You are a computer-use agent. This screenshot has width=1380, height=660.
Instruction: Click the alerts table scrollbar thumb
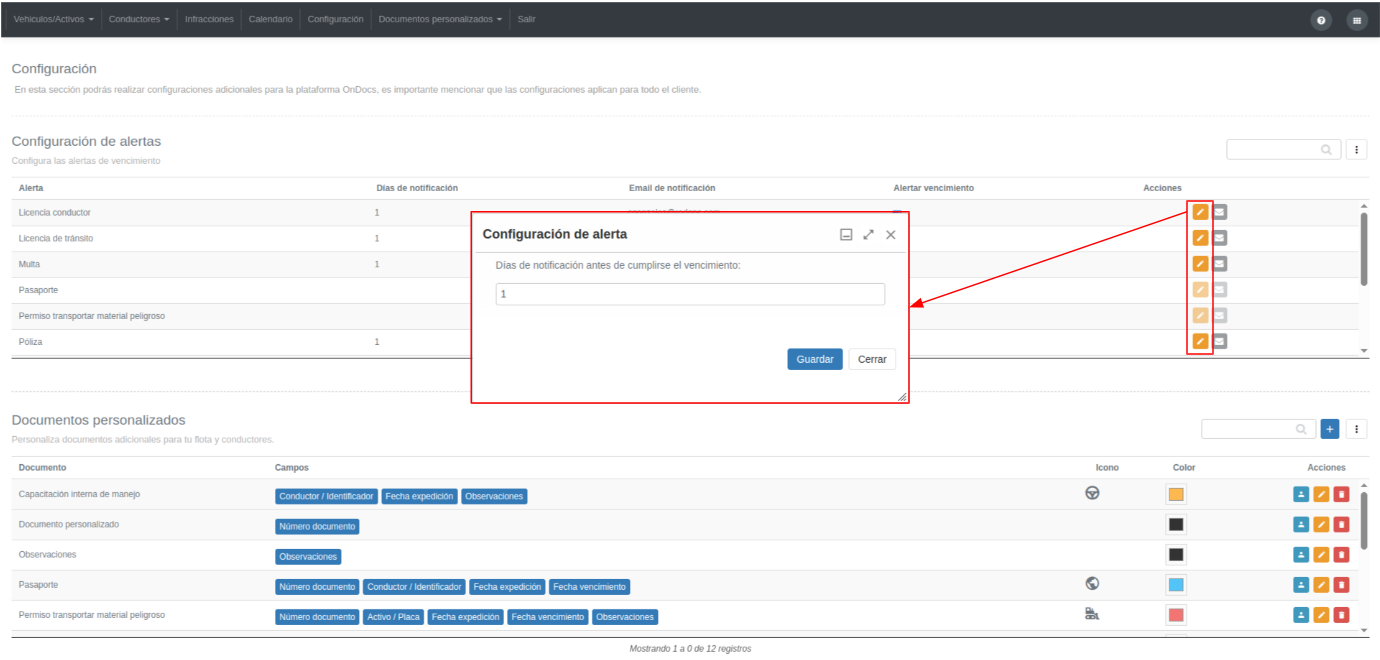[x=1364, y=248]
